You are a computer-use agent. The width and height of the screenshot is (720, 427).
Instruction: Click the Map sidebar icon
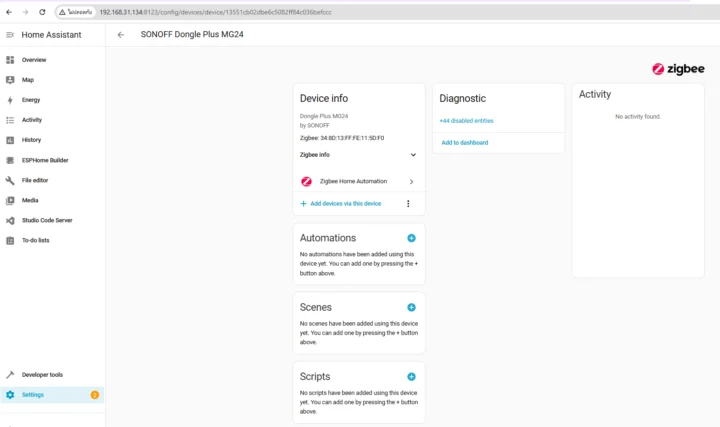click(10, 80)
